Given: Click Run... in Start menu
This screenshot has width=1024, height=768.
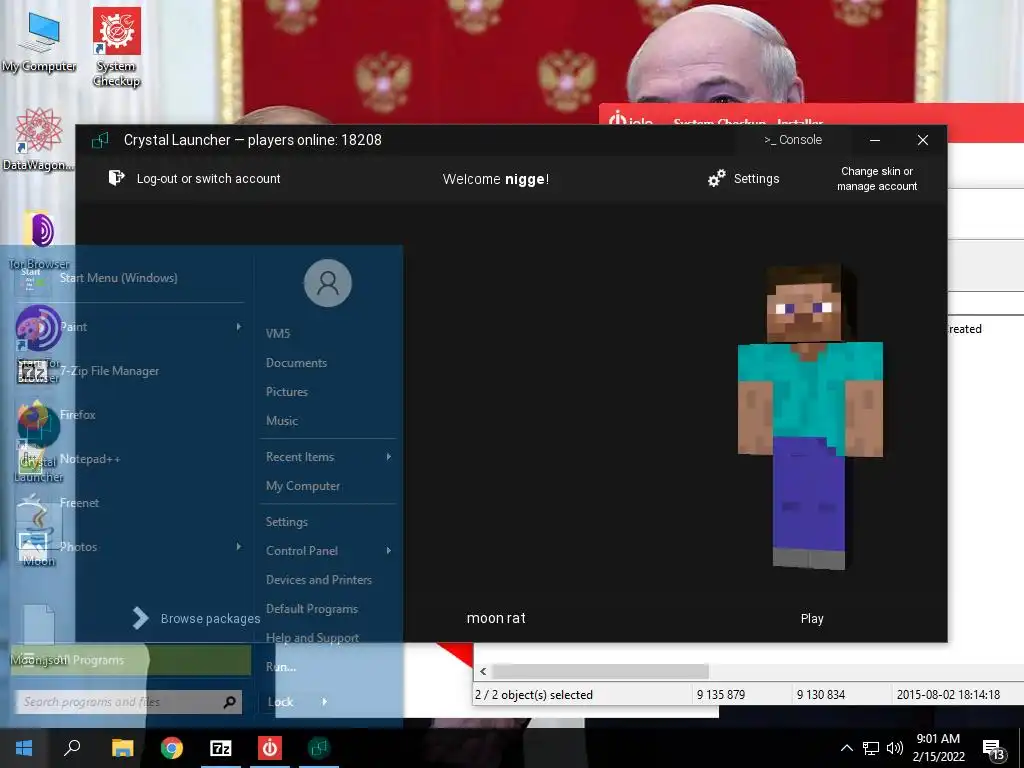Looking at the screenshot, I should [x=281, y=667].
